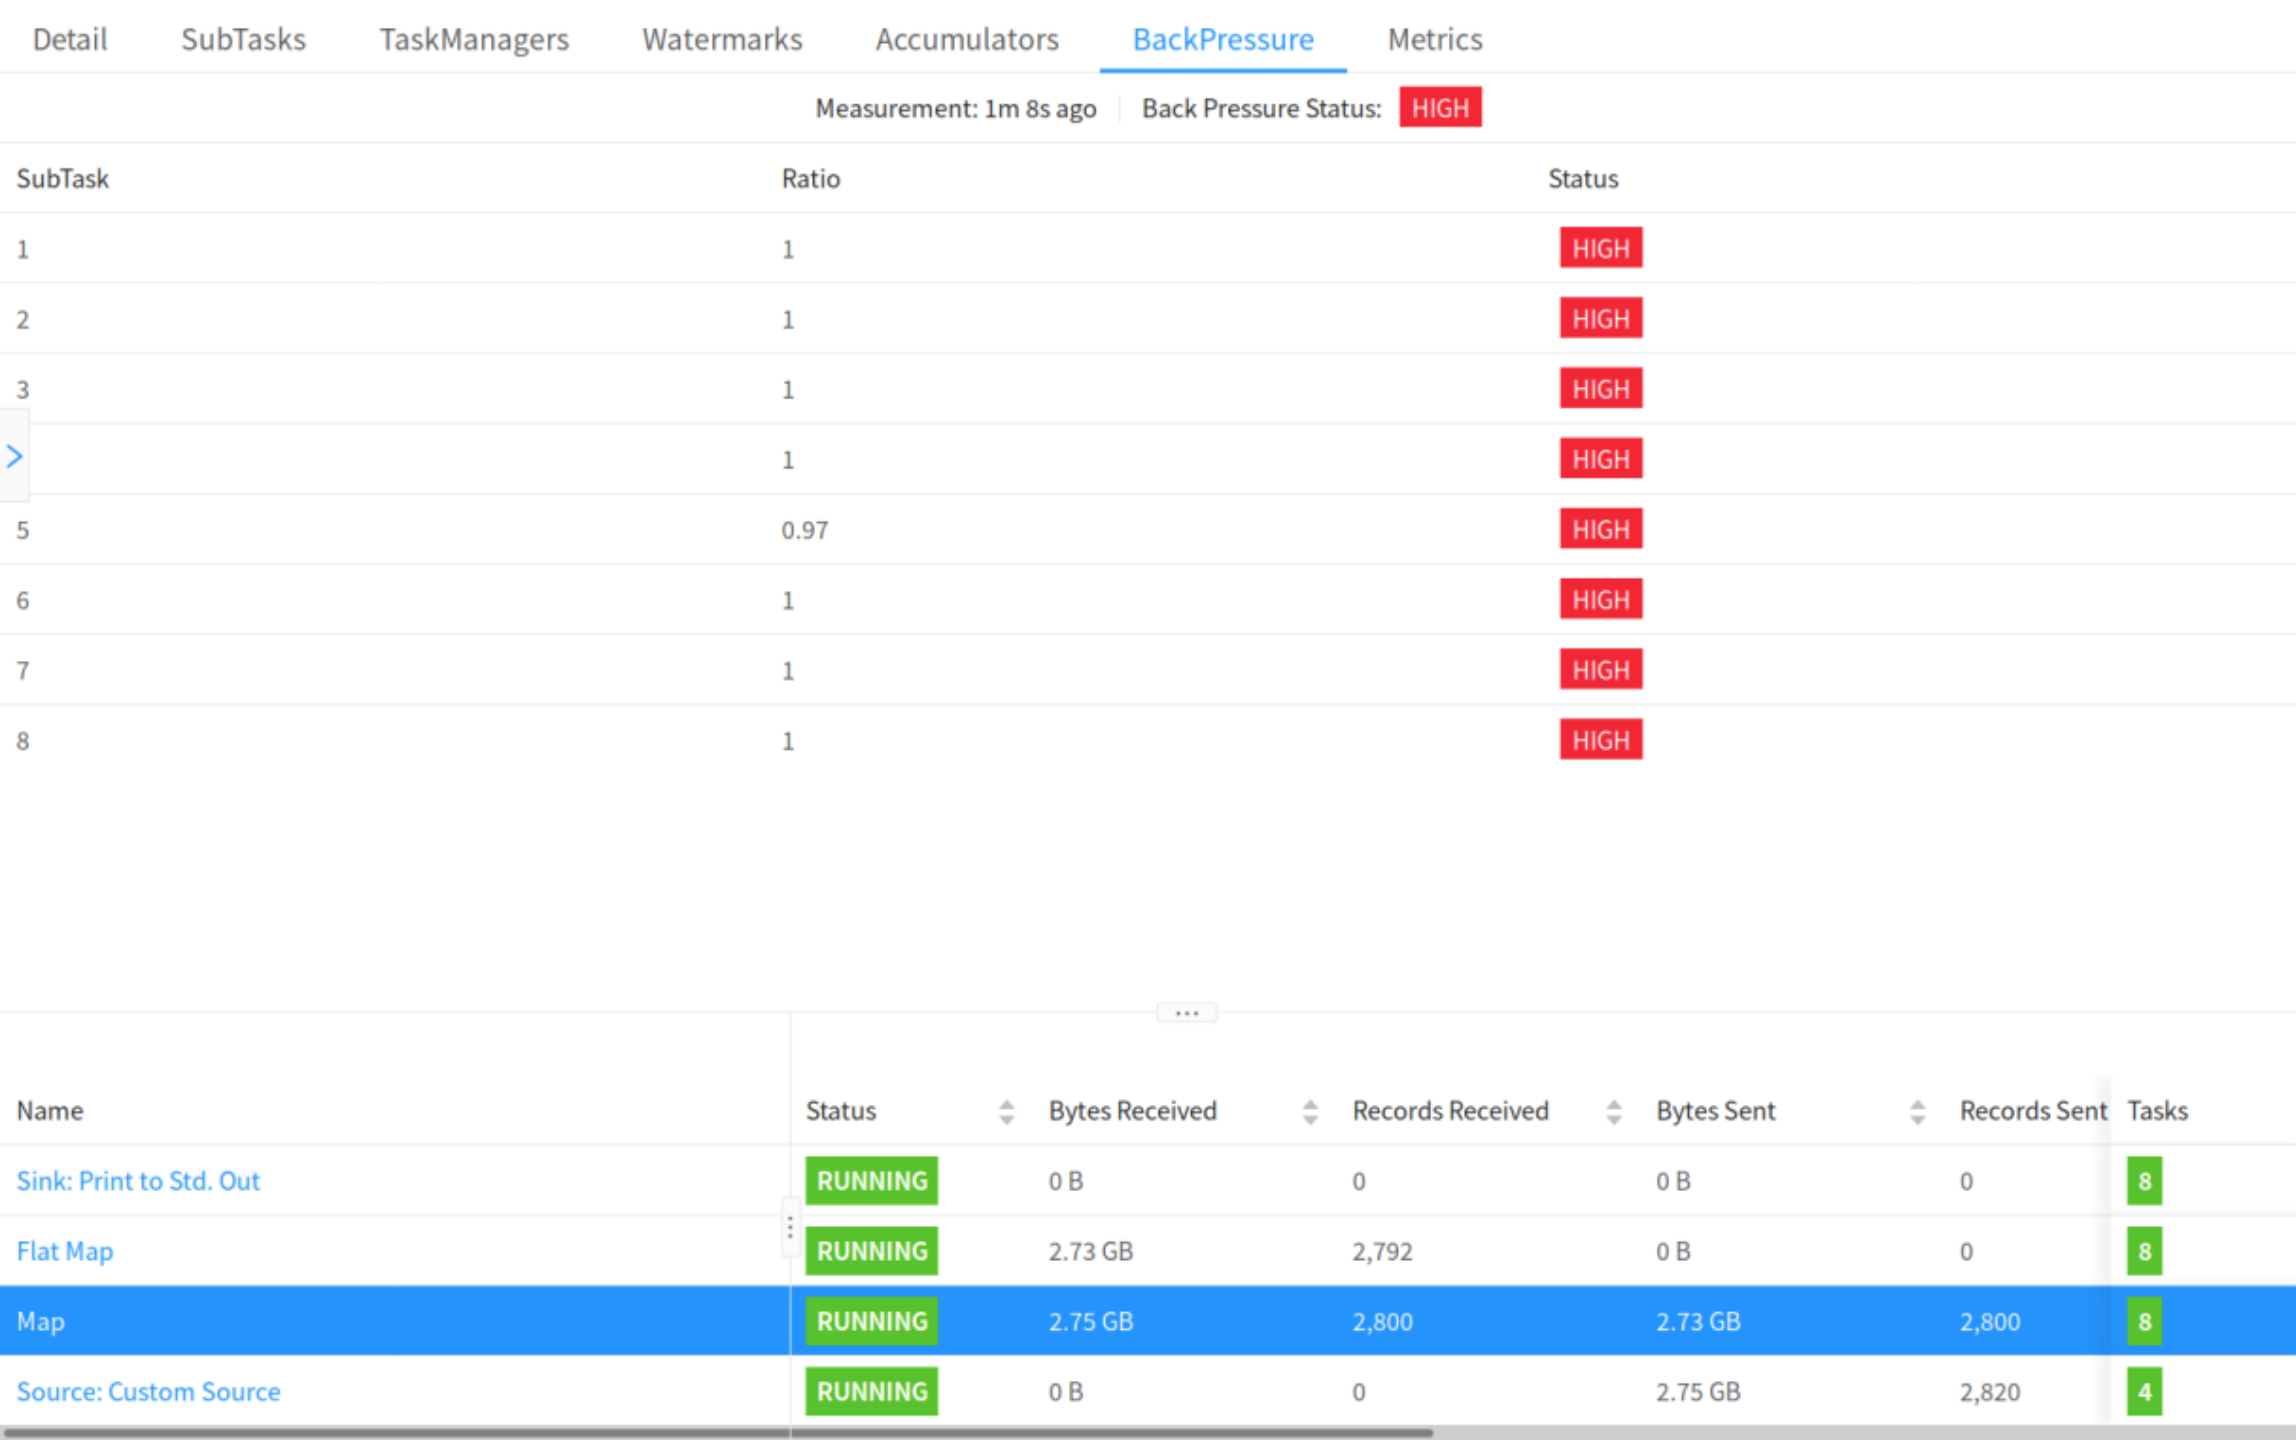Switch to the Watermarks tab

(x=721, y=39)
